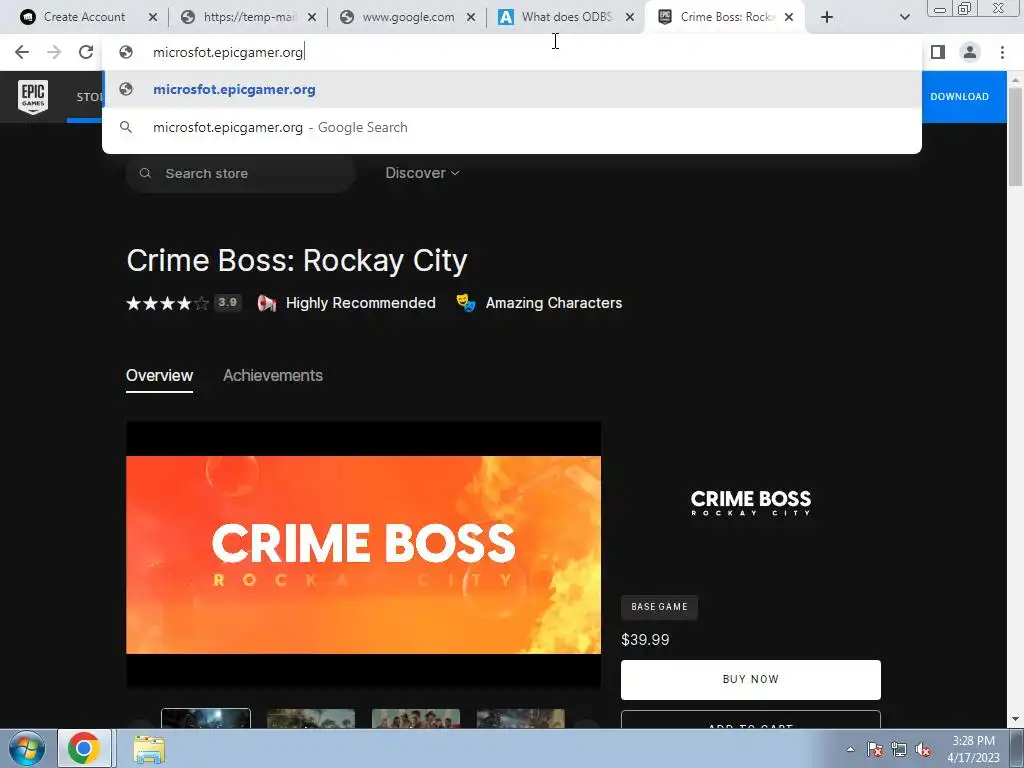
Task: Select the fourth gallery thumbnail
Action: [520, 718]
